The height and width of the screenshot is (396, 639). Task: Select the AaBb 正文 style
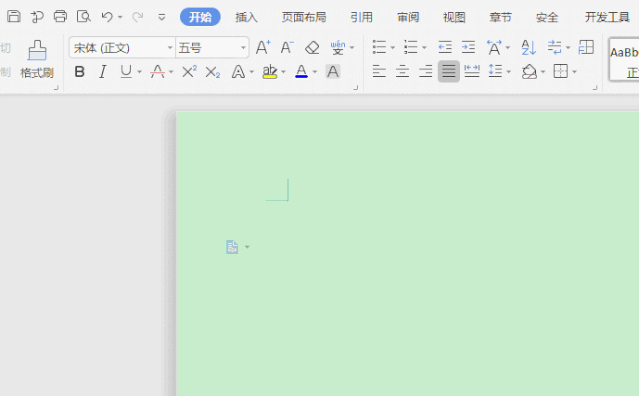click(624, 60)
